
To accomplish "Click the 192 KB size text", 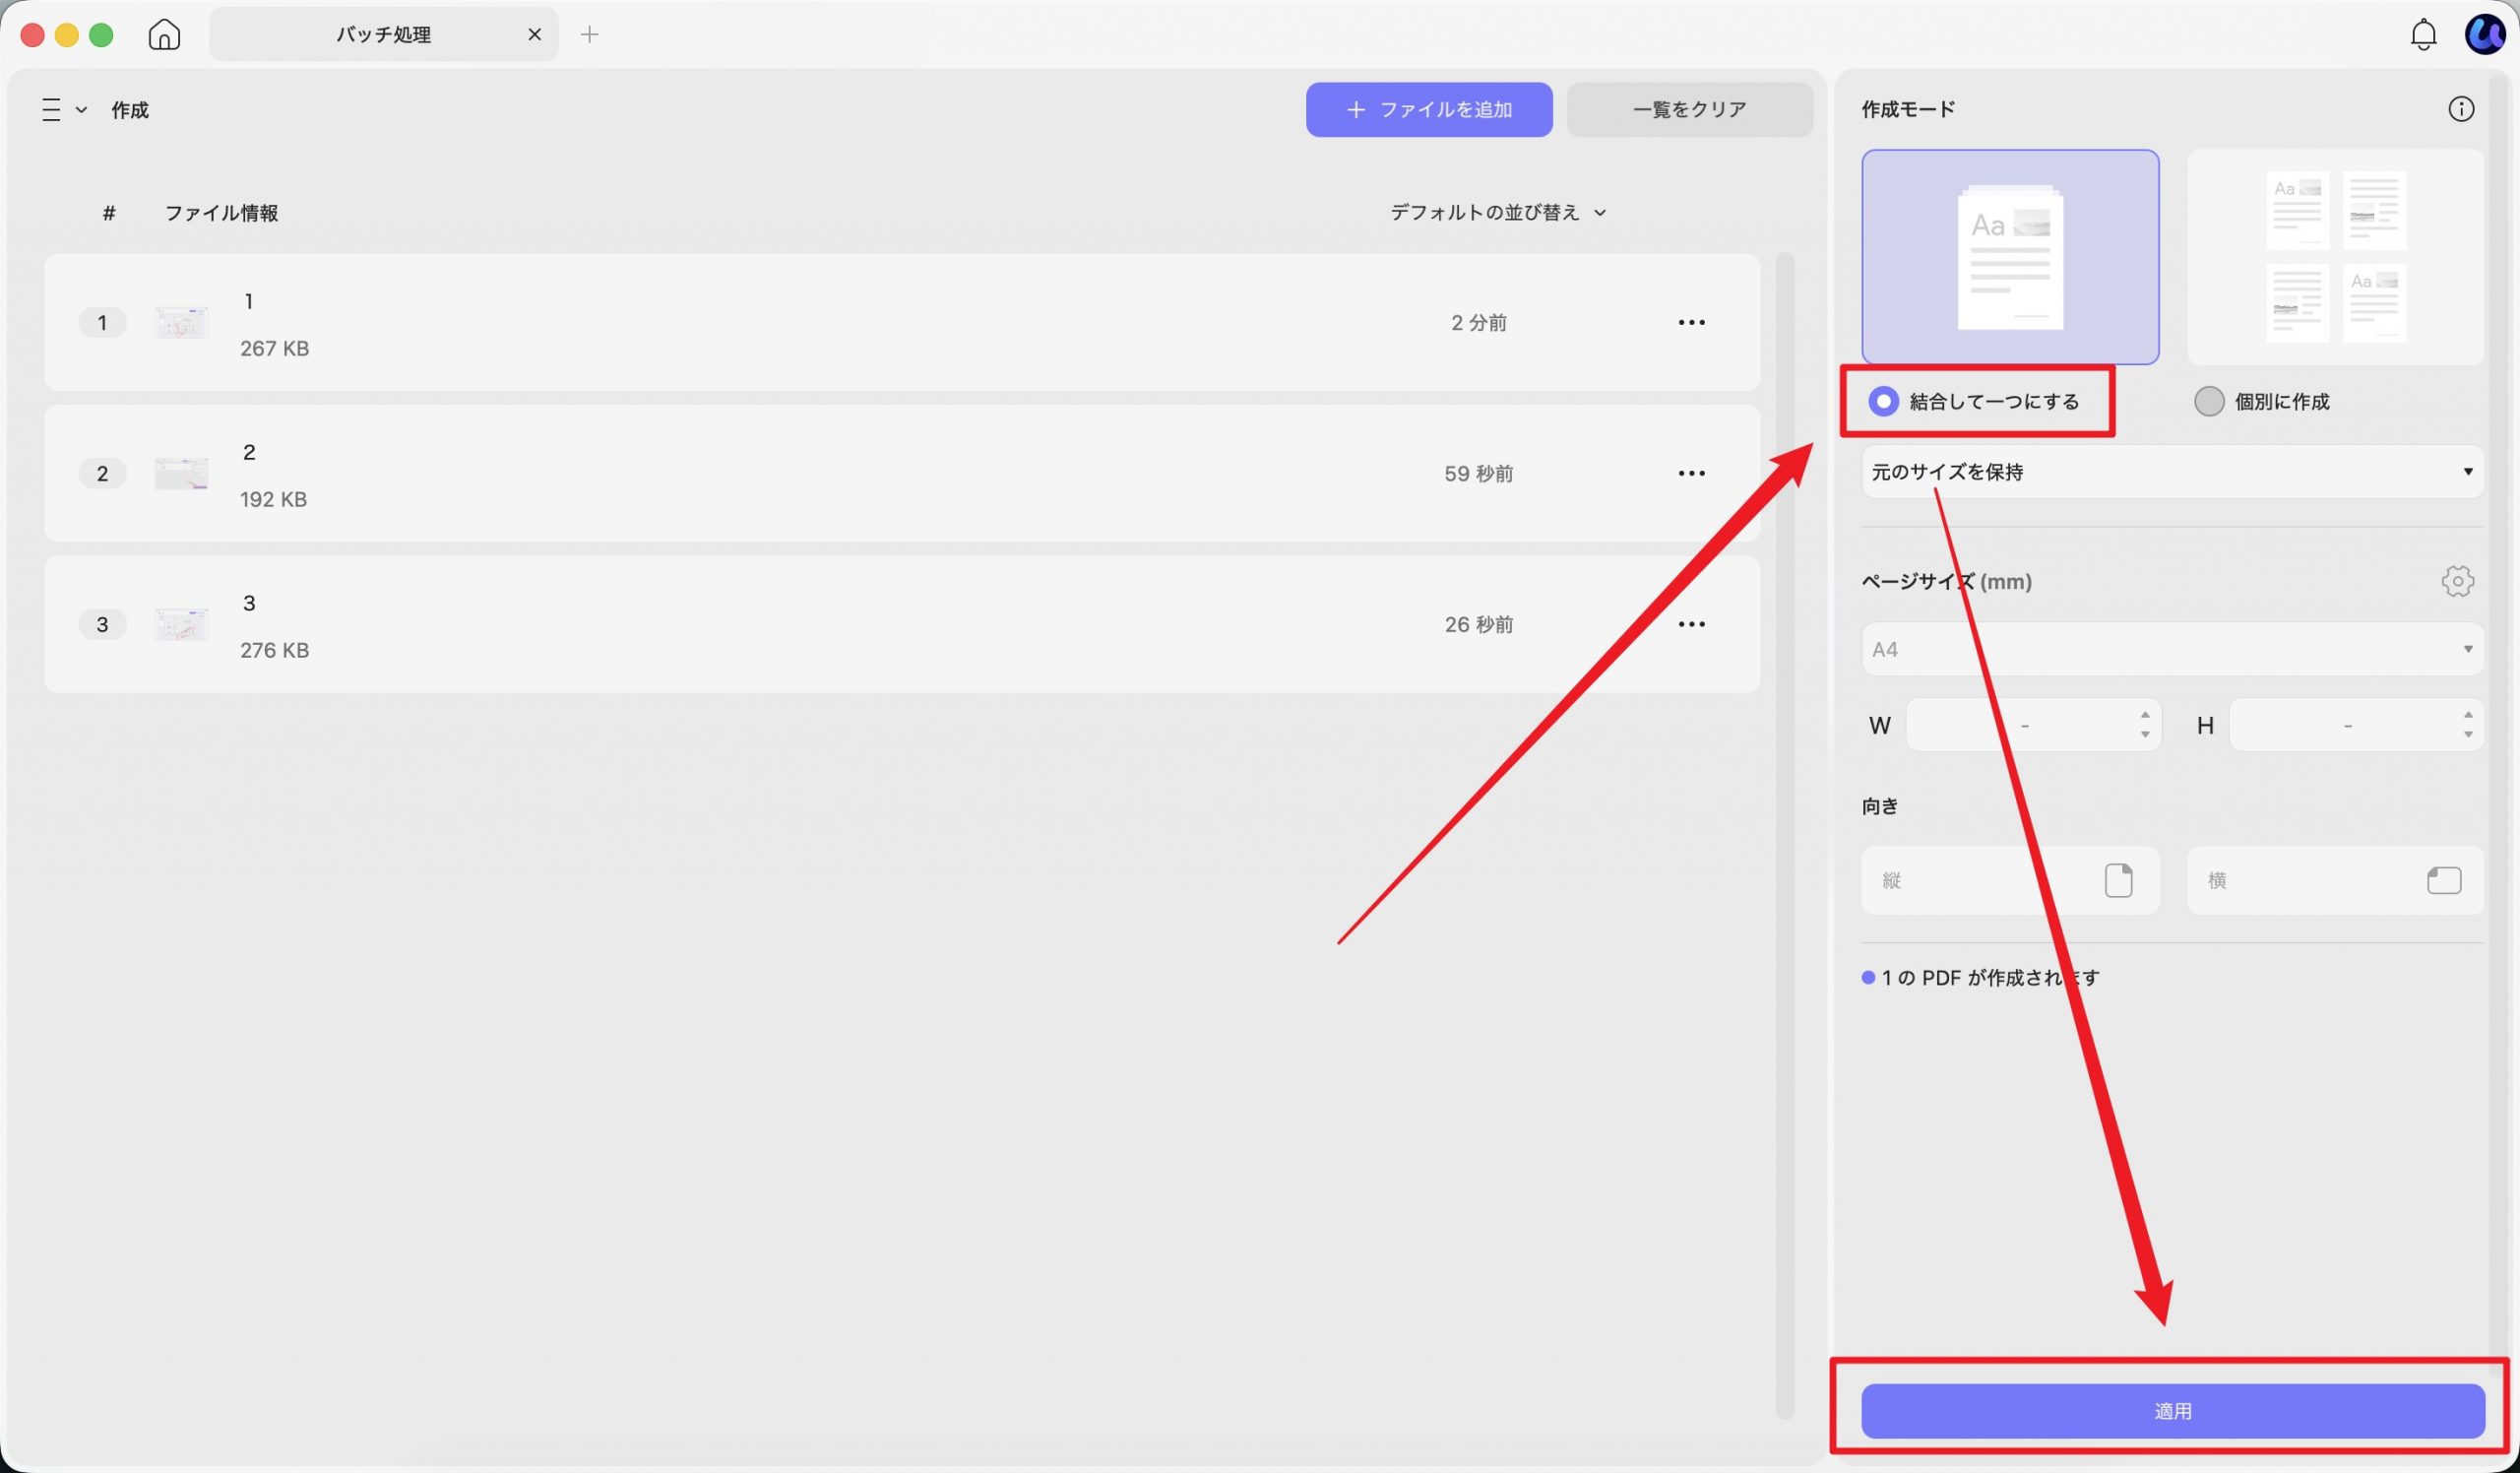I will [273, 499].
